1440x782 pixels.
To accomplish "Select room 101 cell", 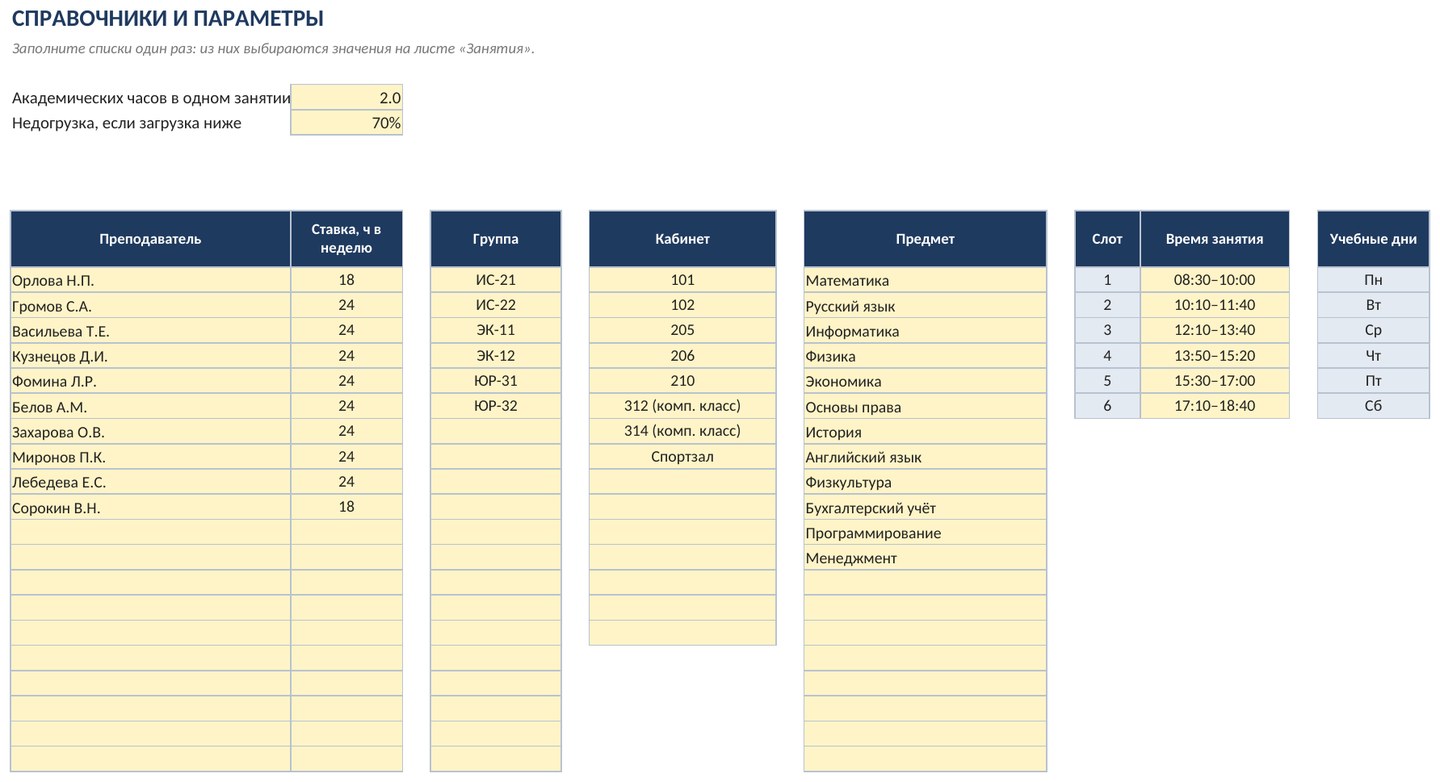I will [683, 280].
